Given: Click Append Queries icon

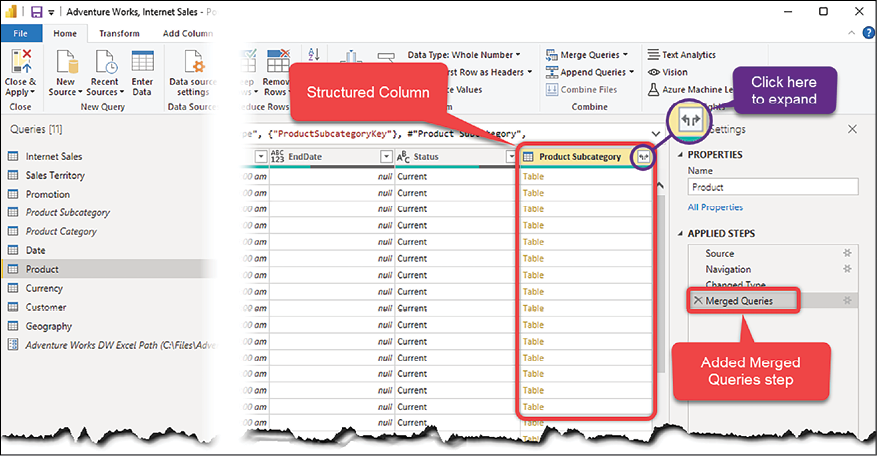Looking at the screenshot, I should (551, 72).
